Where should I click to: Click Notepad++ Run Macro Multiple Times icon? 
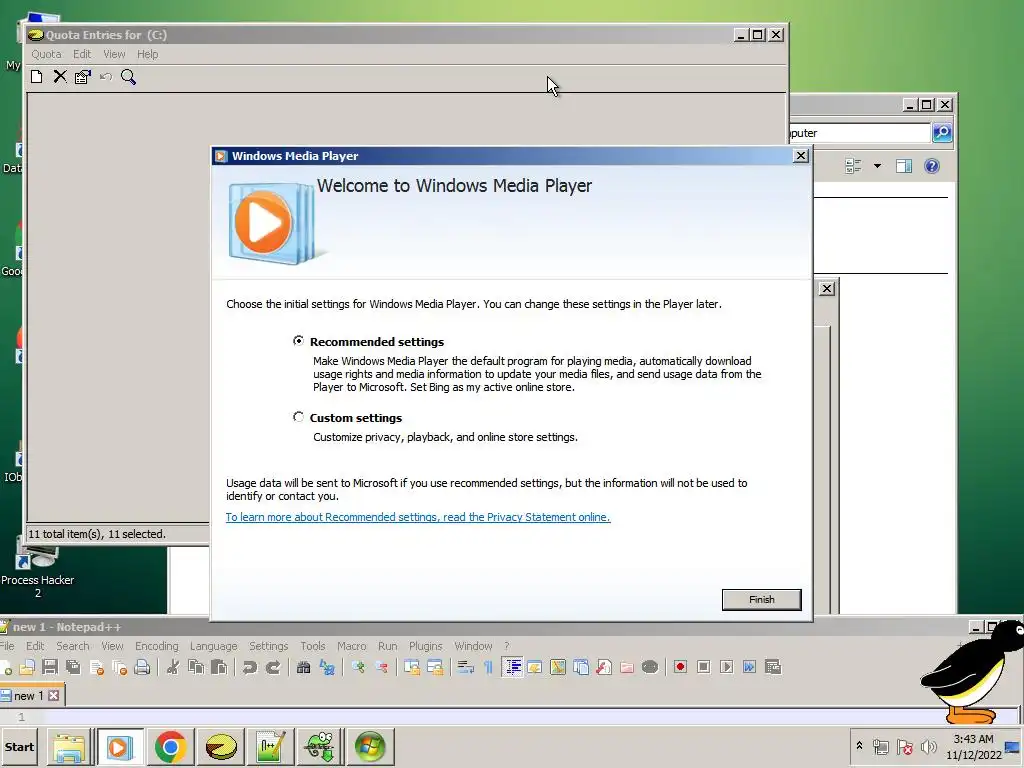click(750, 667)
